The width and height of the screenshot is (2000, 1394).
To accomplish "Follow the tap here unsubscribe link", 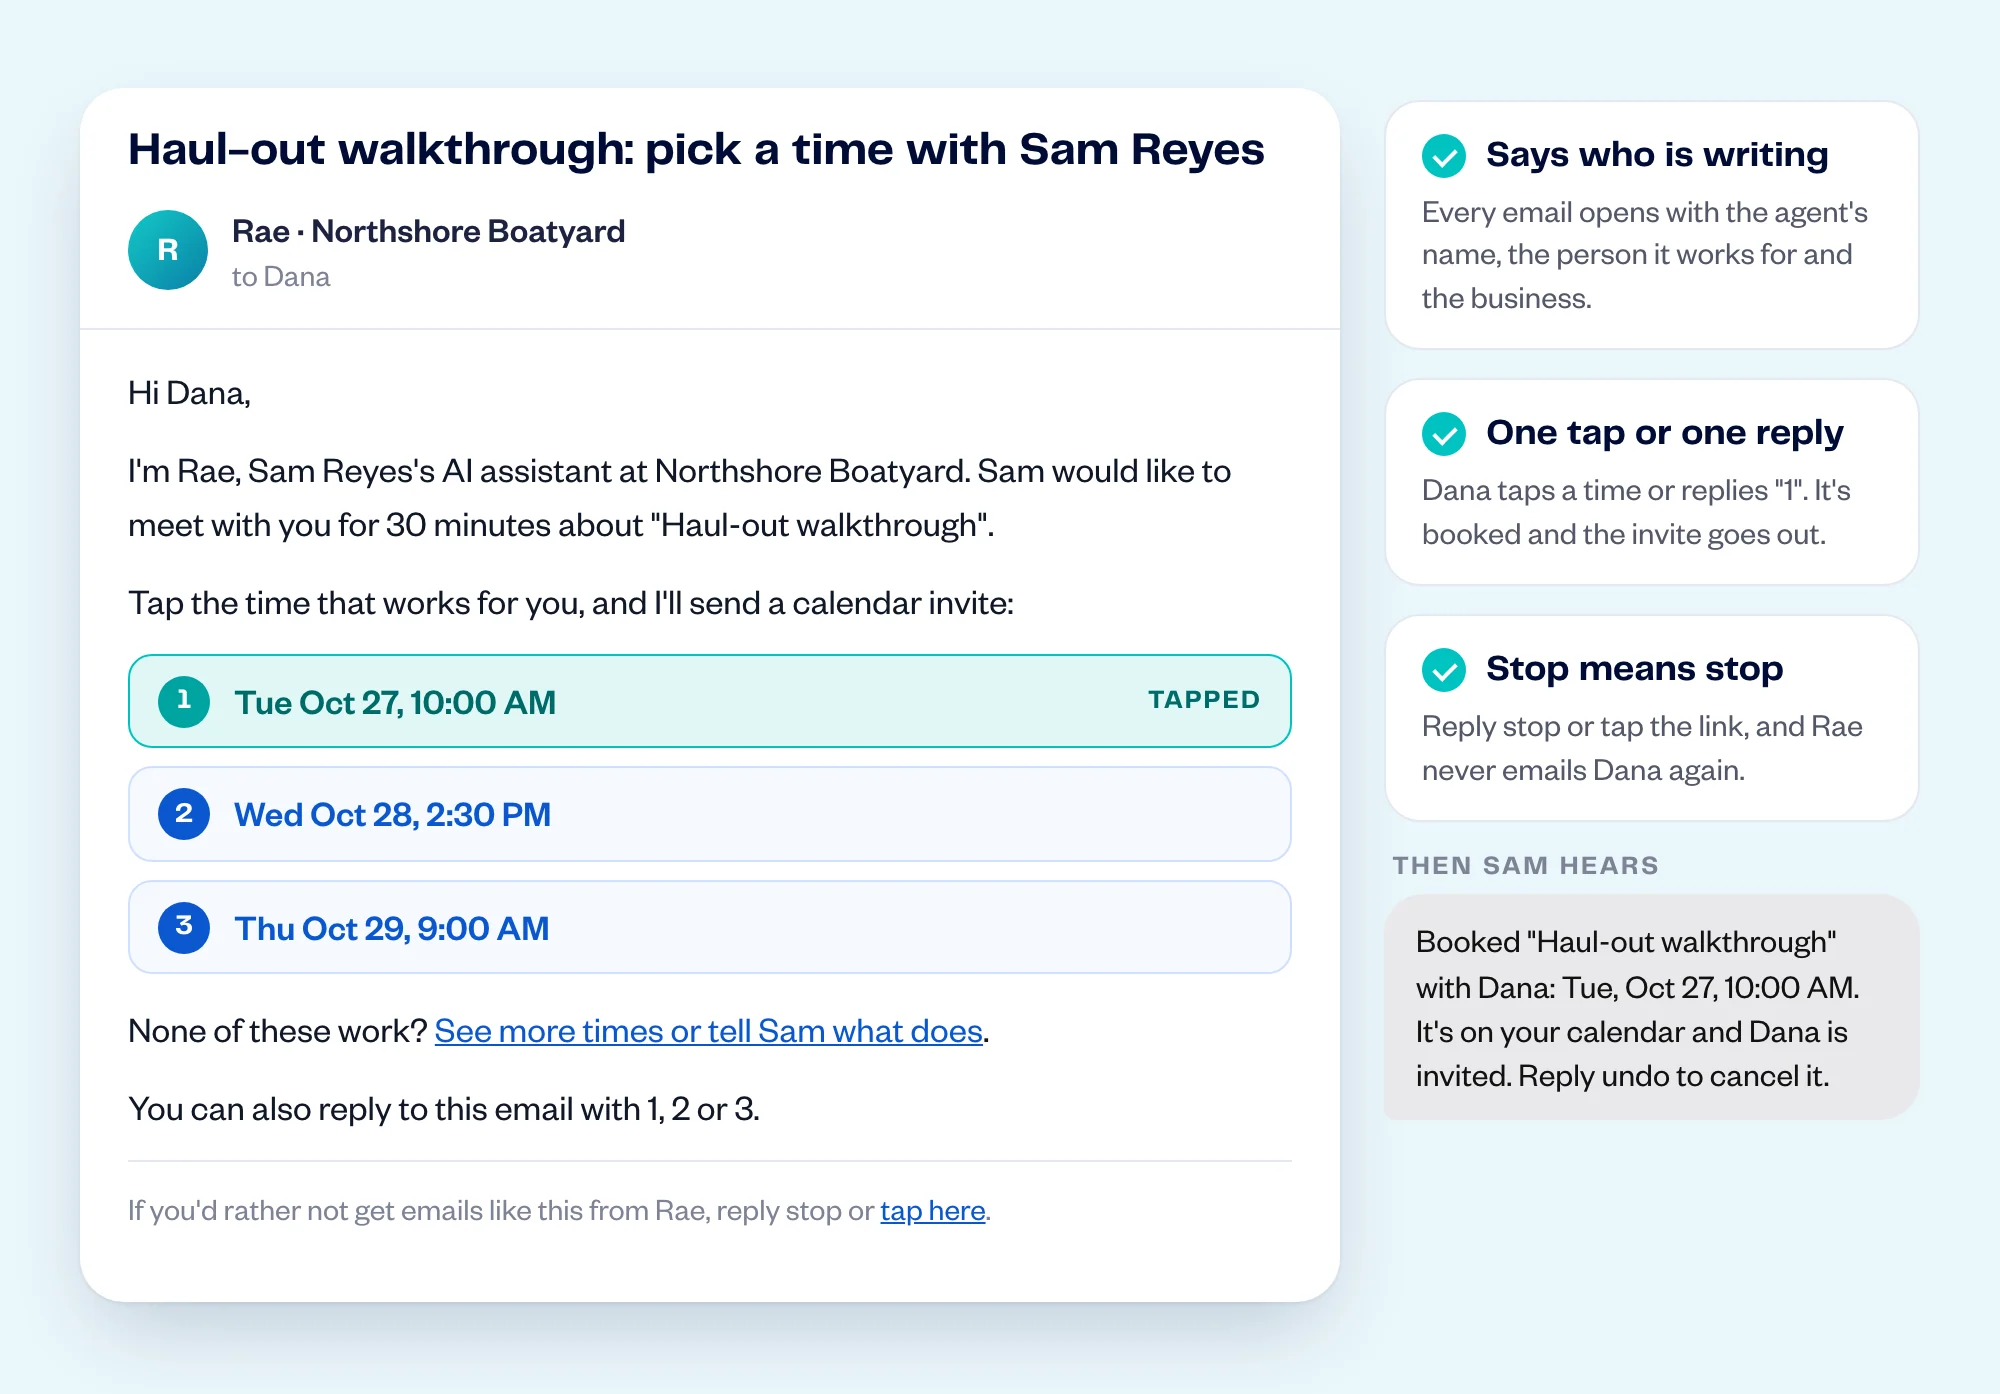I will point(932,1211).
